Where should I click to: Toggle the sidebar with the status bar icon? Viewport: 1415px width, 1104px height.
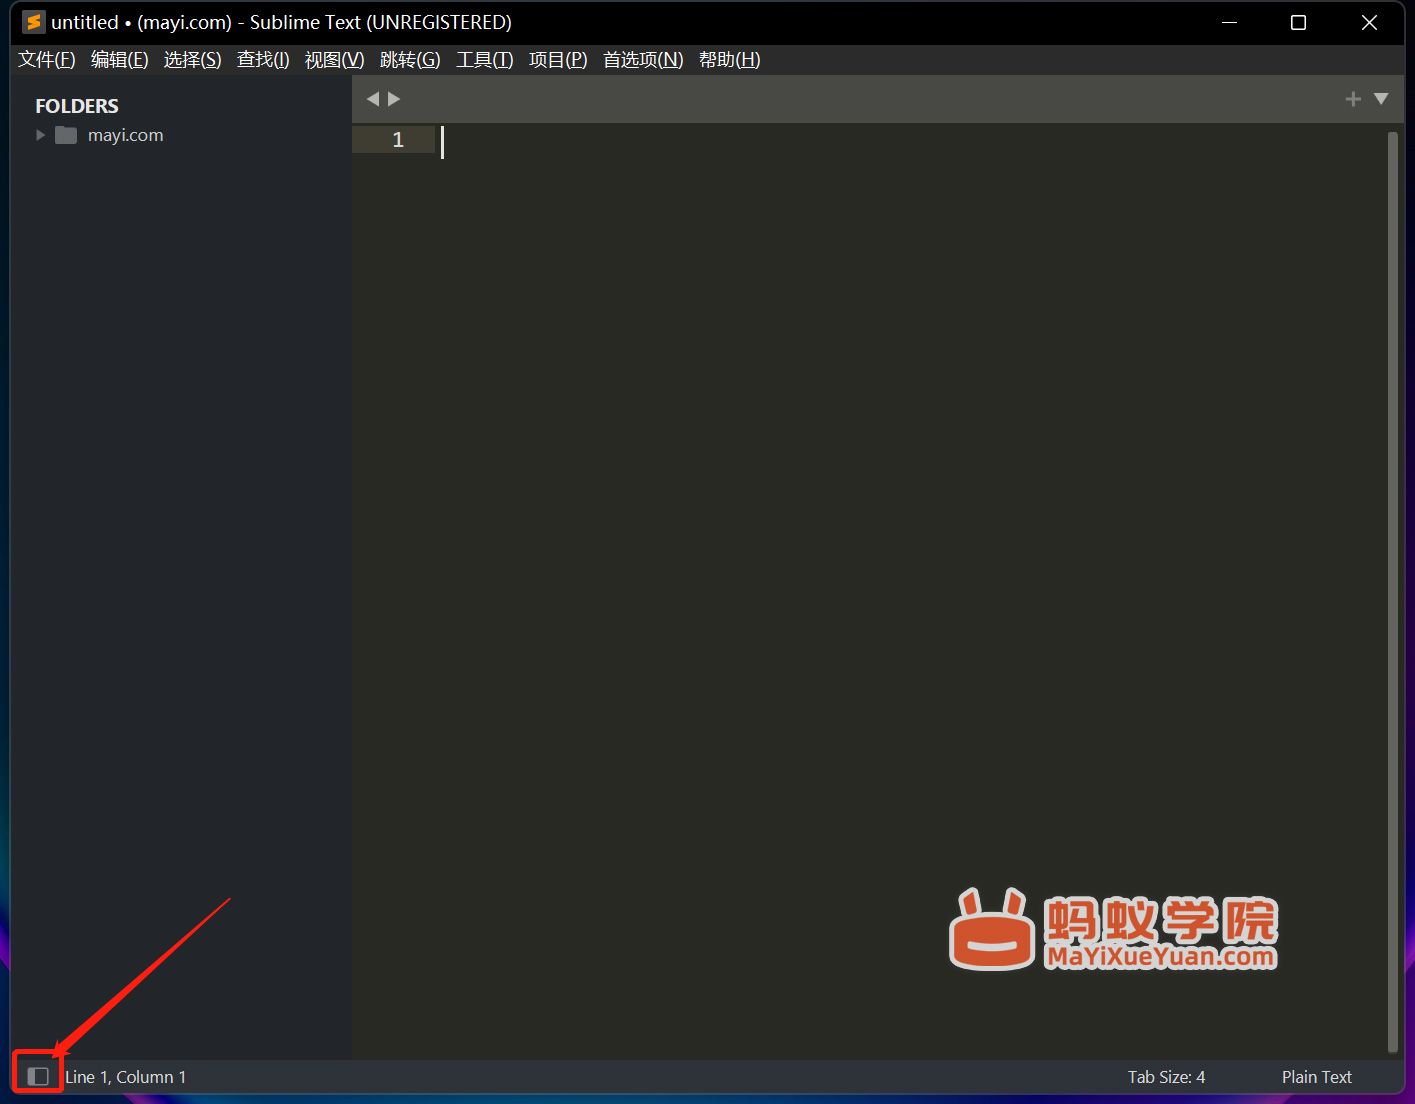[38, 1076]
